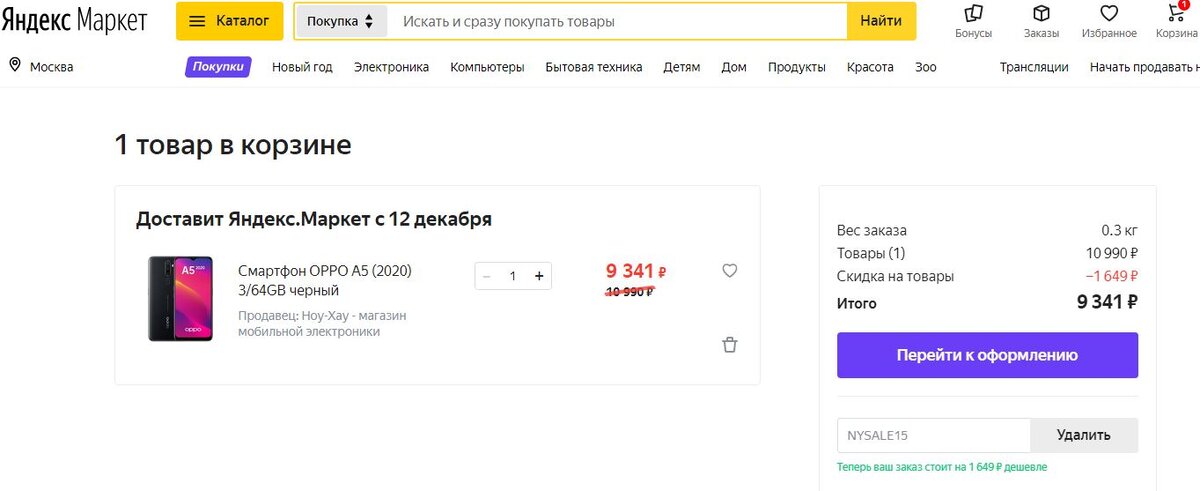Open the Покупки purple badge

[218, 67]
